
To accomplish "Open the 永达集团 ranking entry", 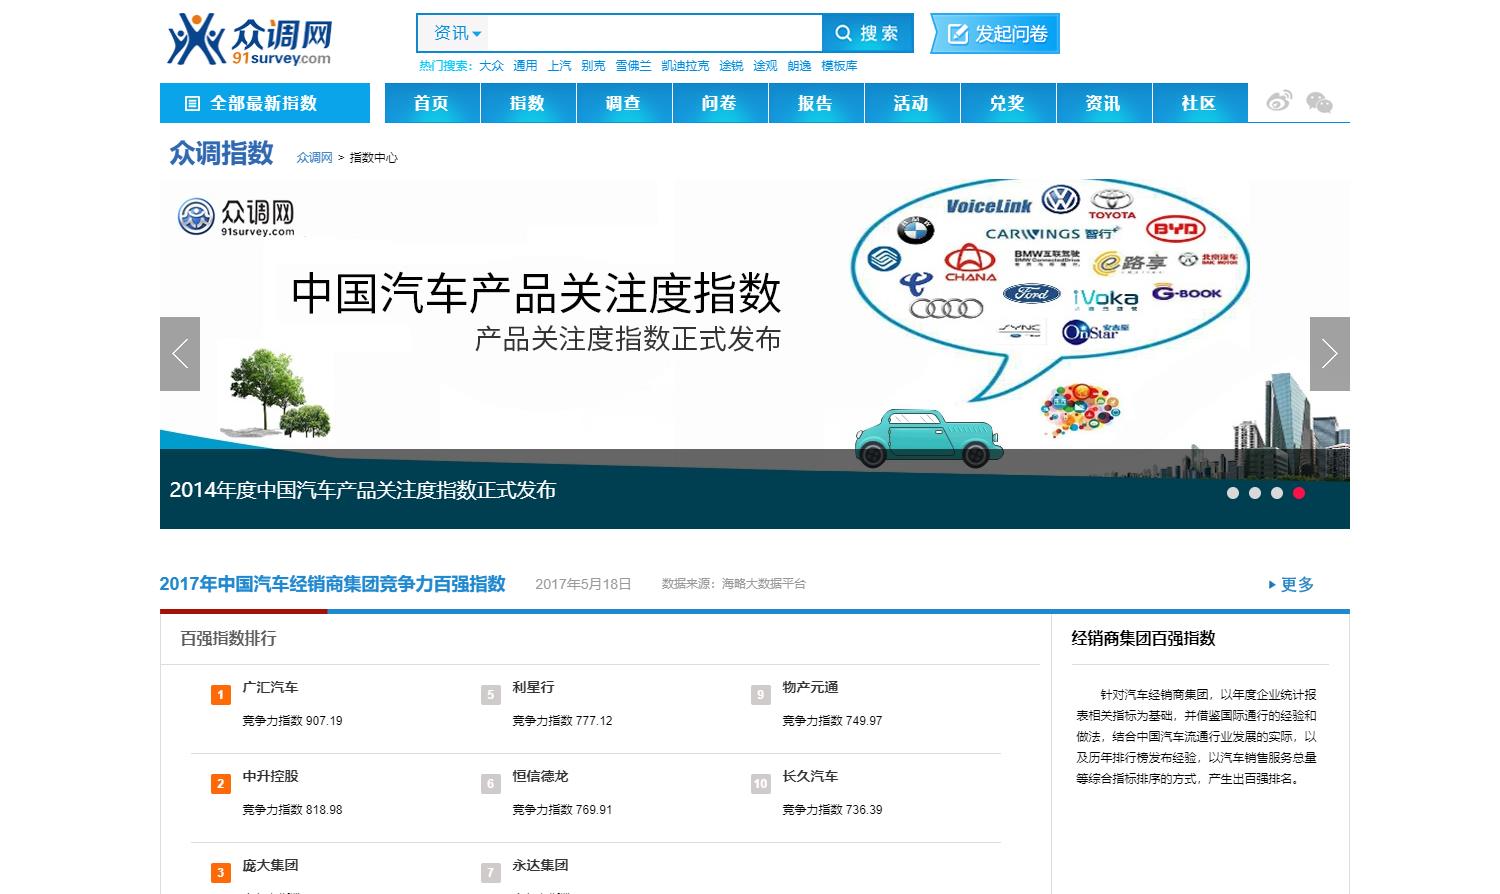I will point(540,866).
